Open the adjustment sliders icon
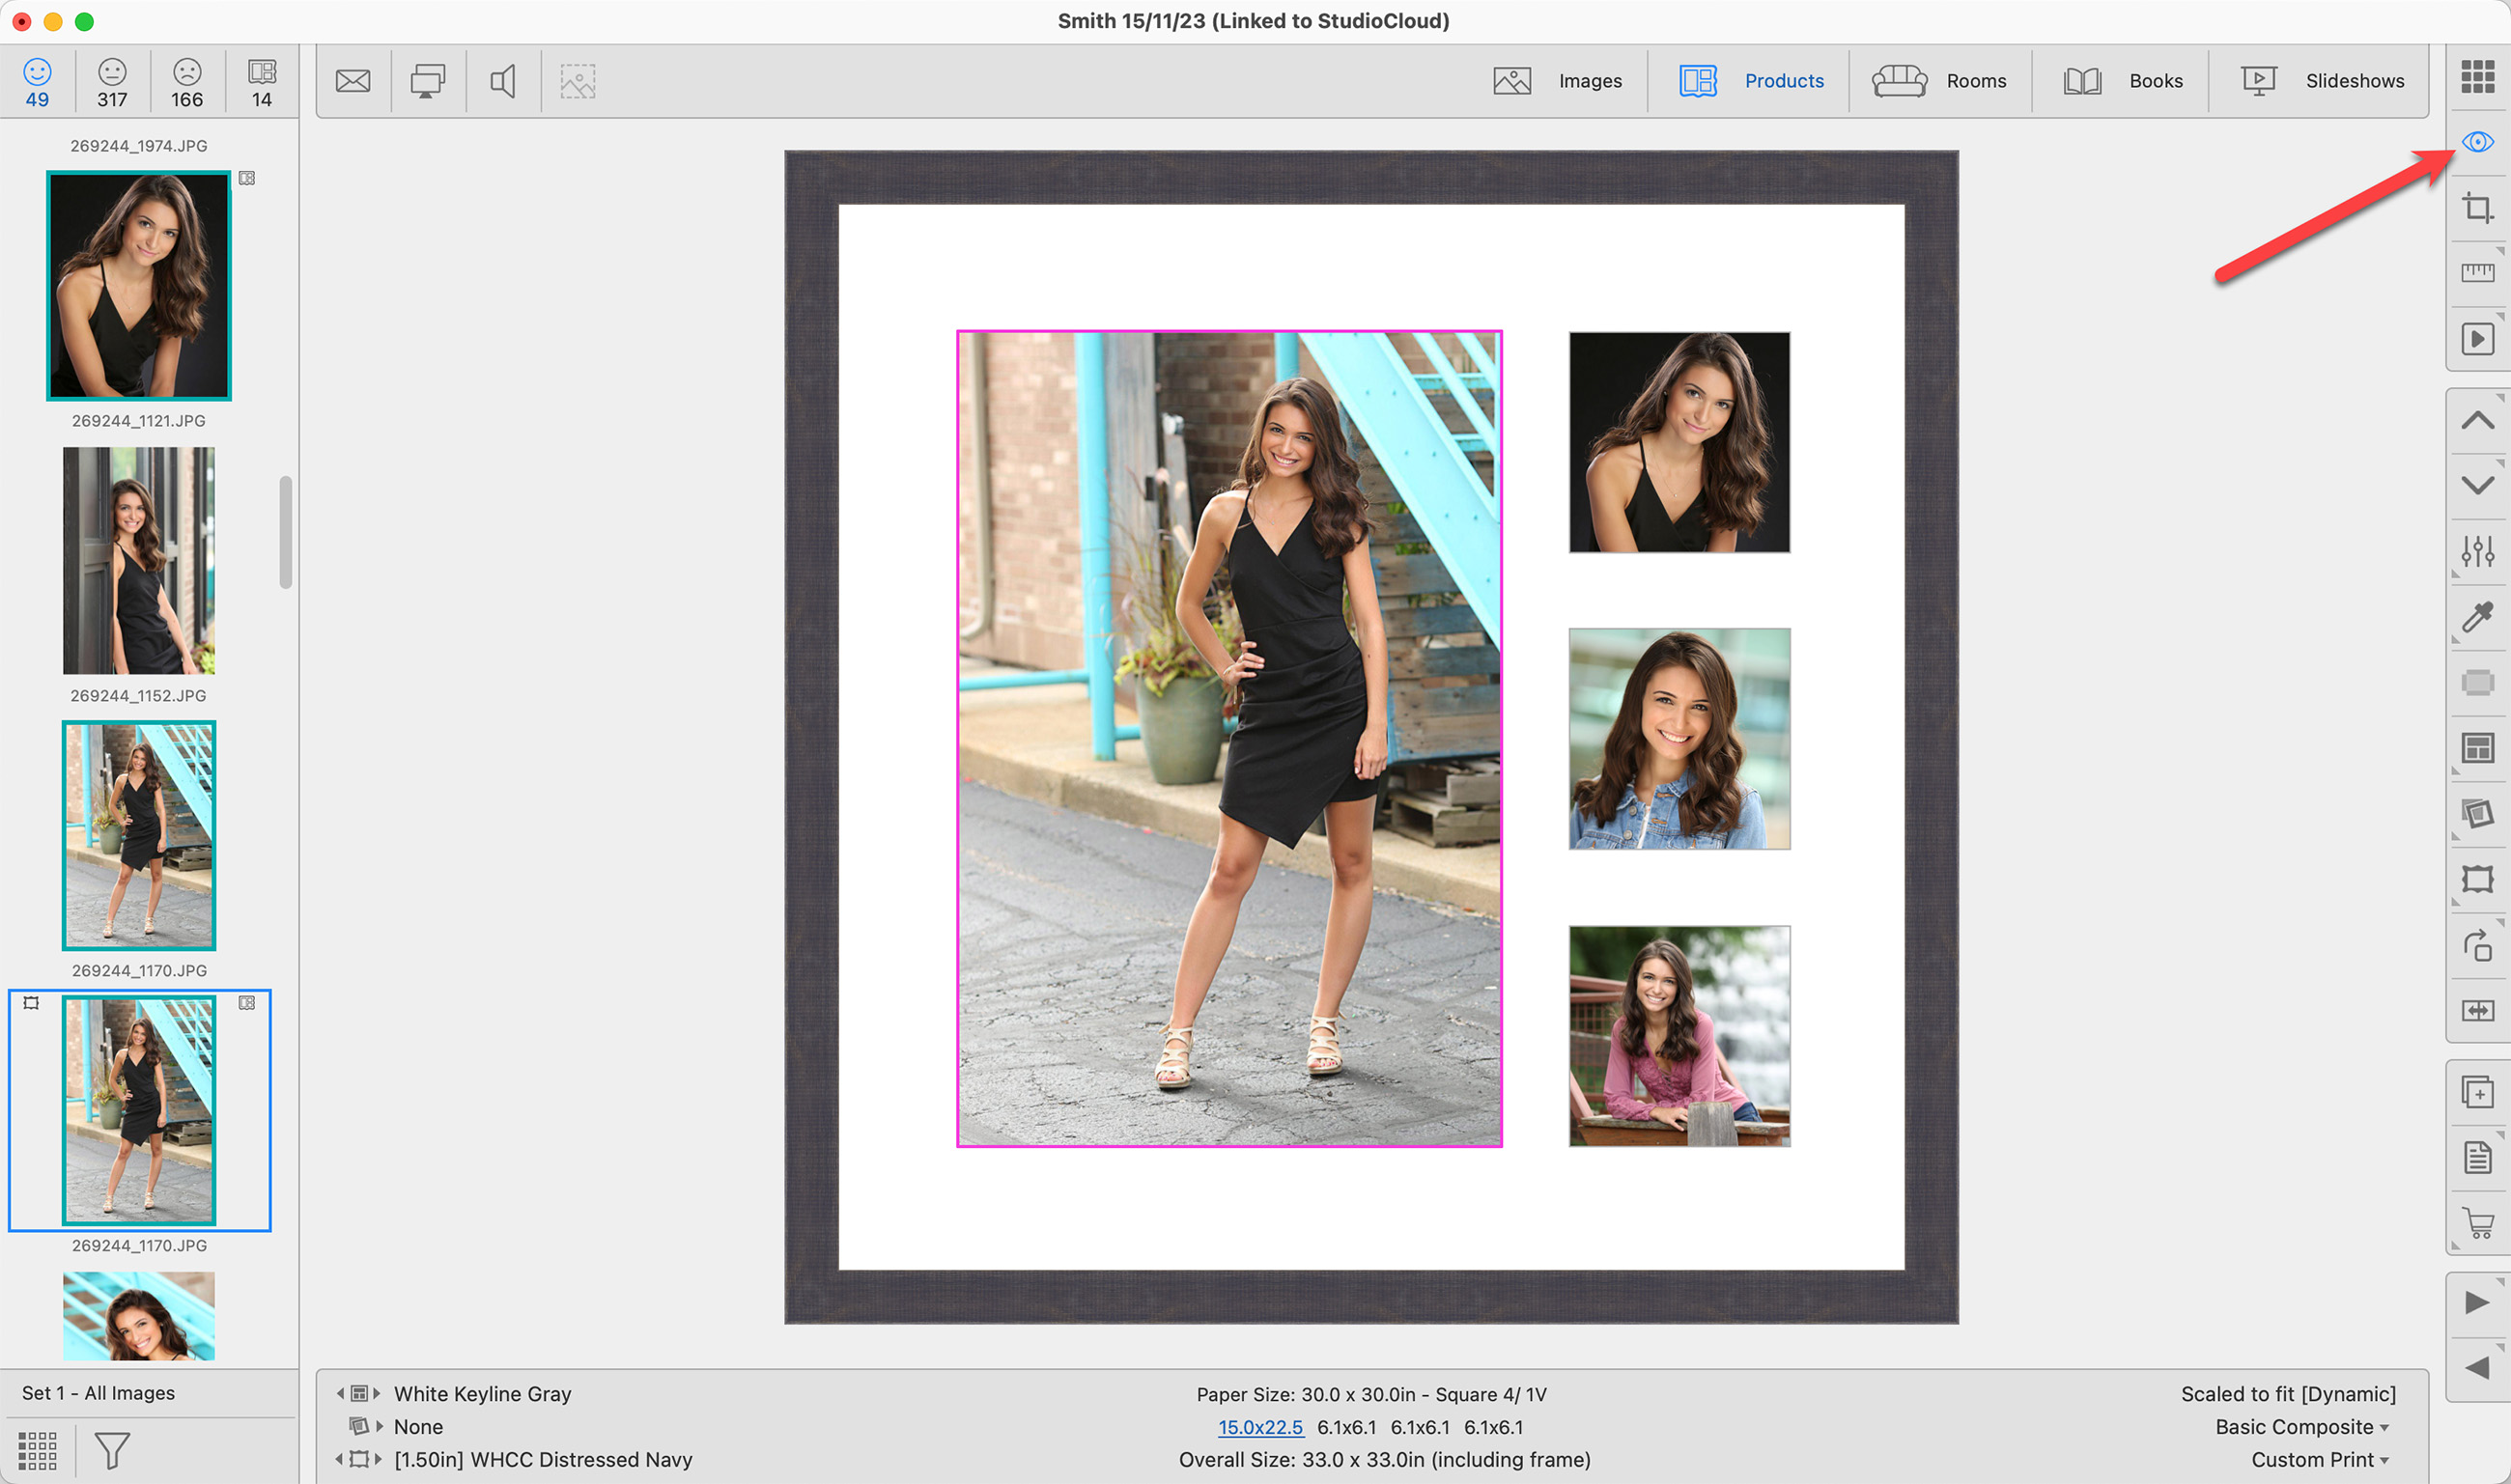Image resolution: width=2511 pixels, height=1484 pixels. click(x=2477, y=551)
